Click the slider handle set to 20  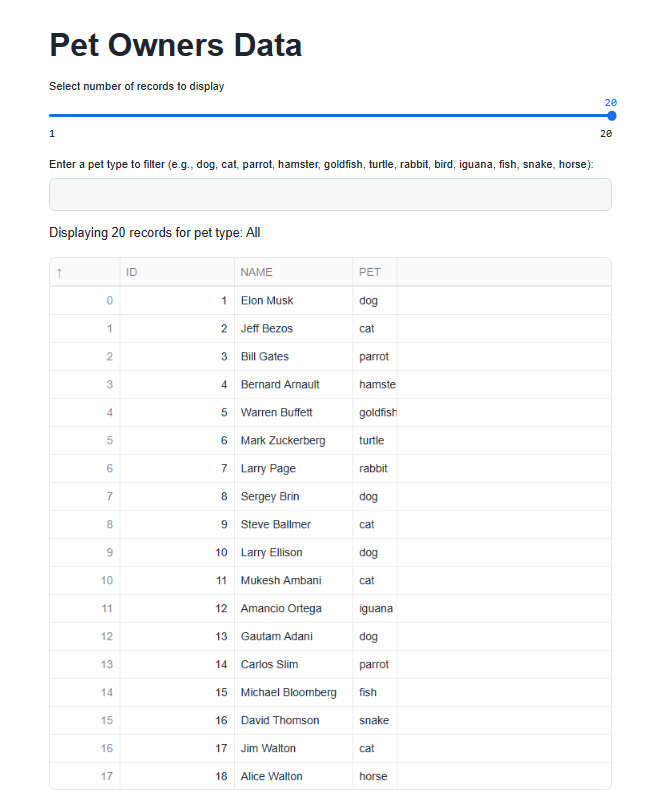610,116
